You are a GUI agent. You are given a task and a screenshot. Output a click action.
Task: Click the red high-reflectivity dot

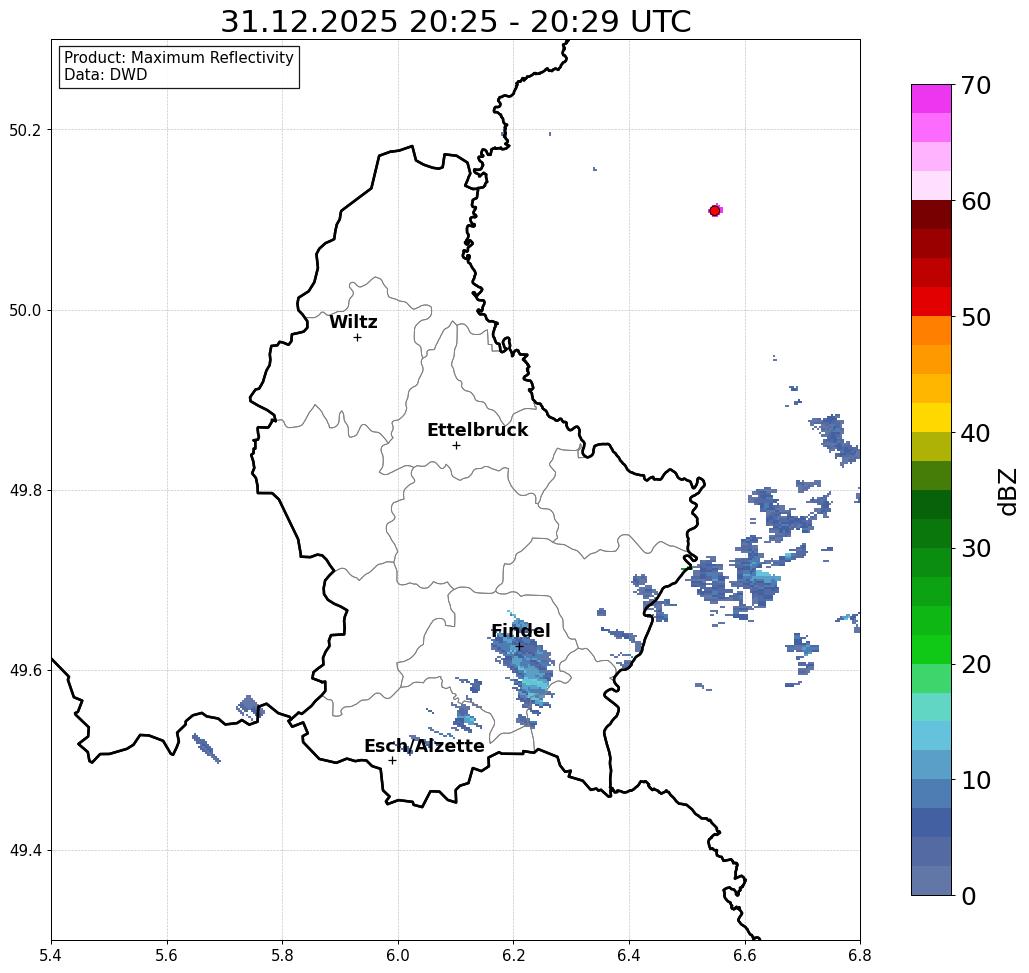[715, 211]
